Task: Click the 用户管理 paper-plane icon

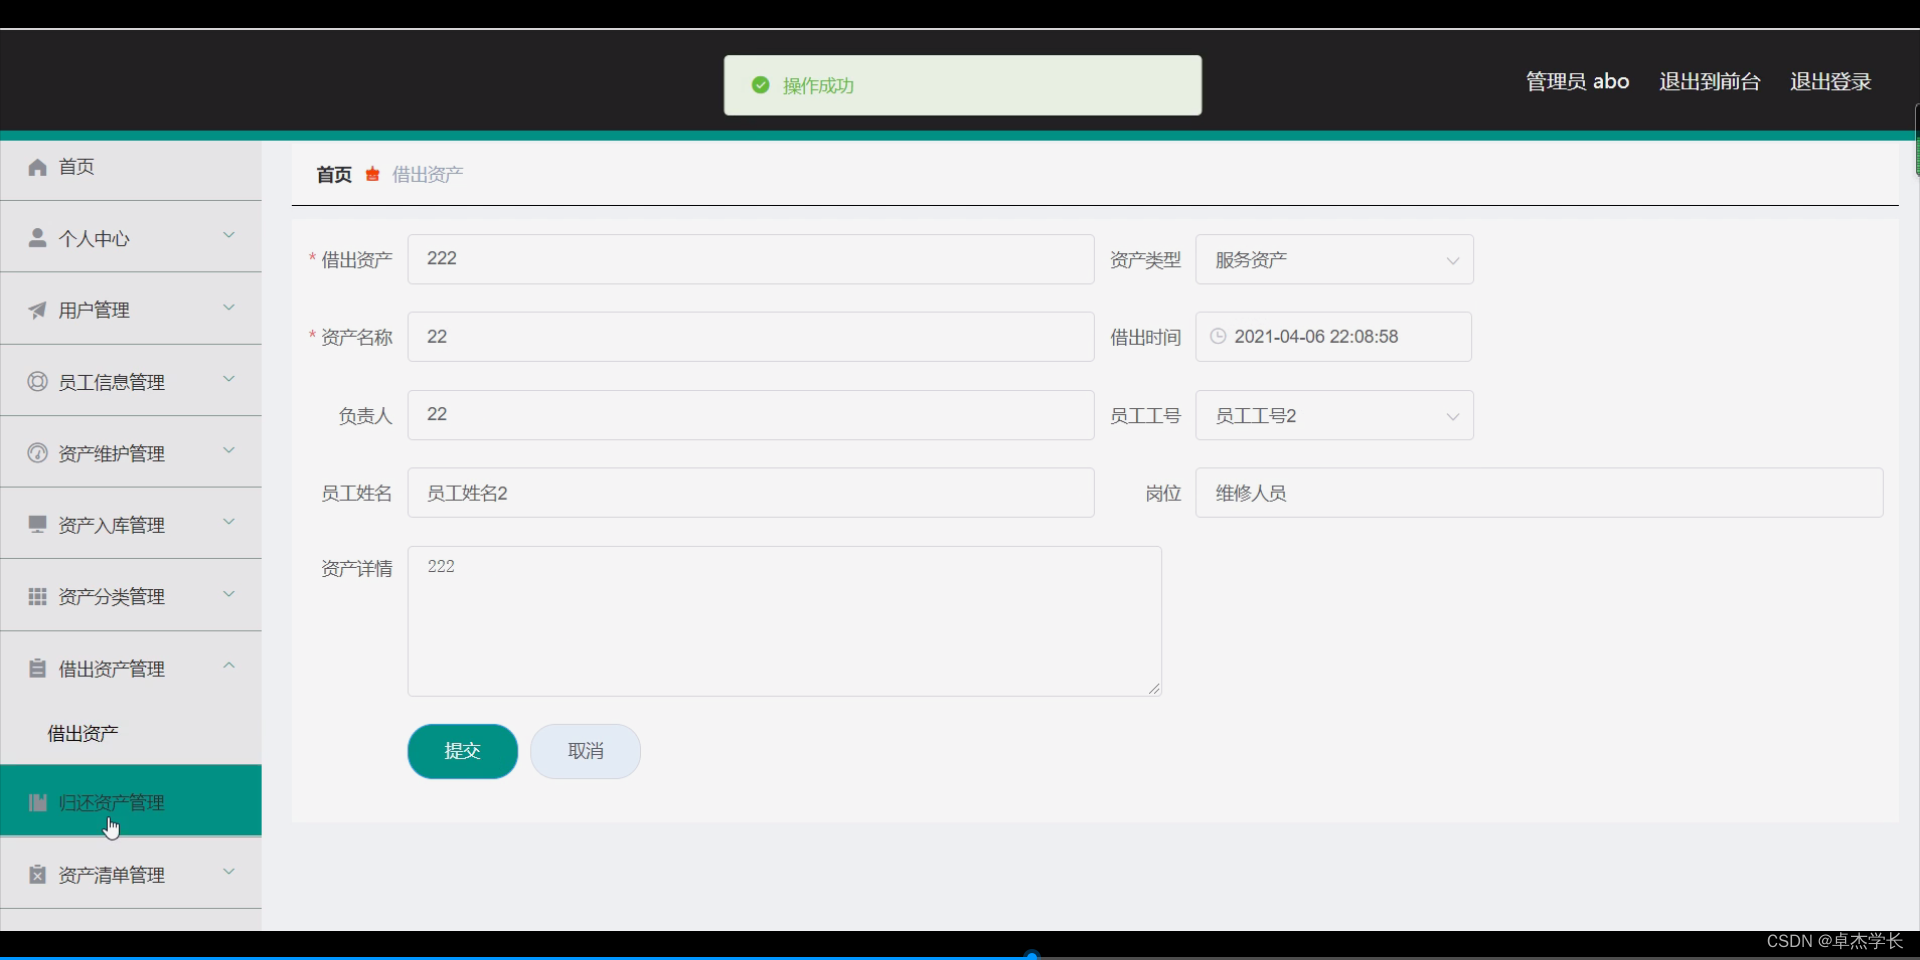Action: (36, 310)
